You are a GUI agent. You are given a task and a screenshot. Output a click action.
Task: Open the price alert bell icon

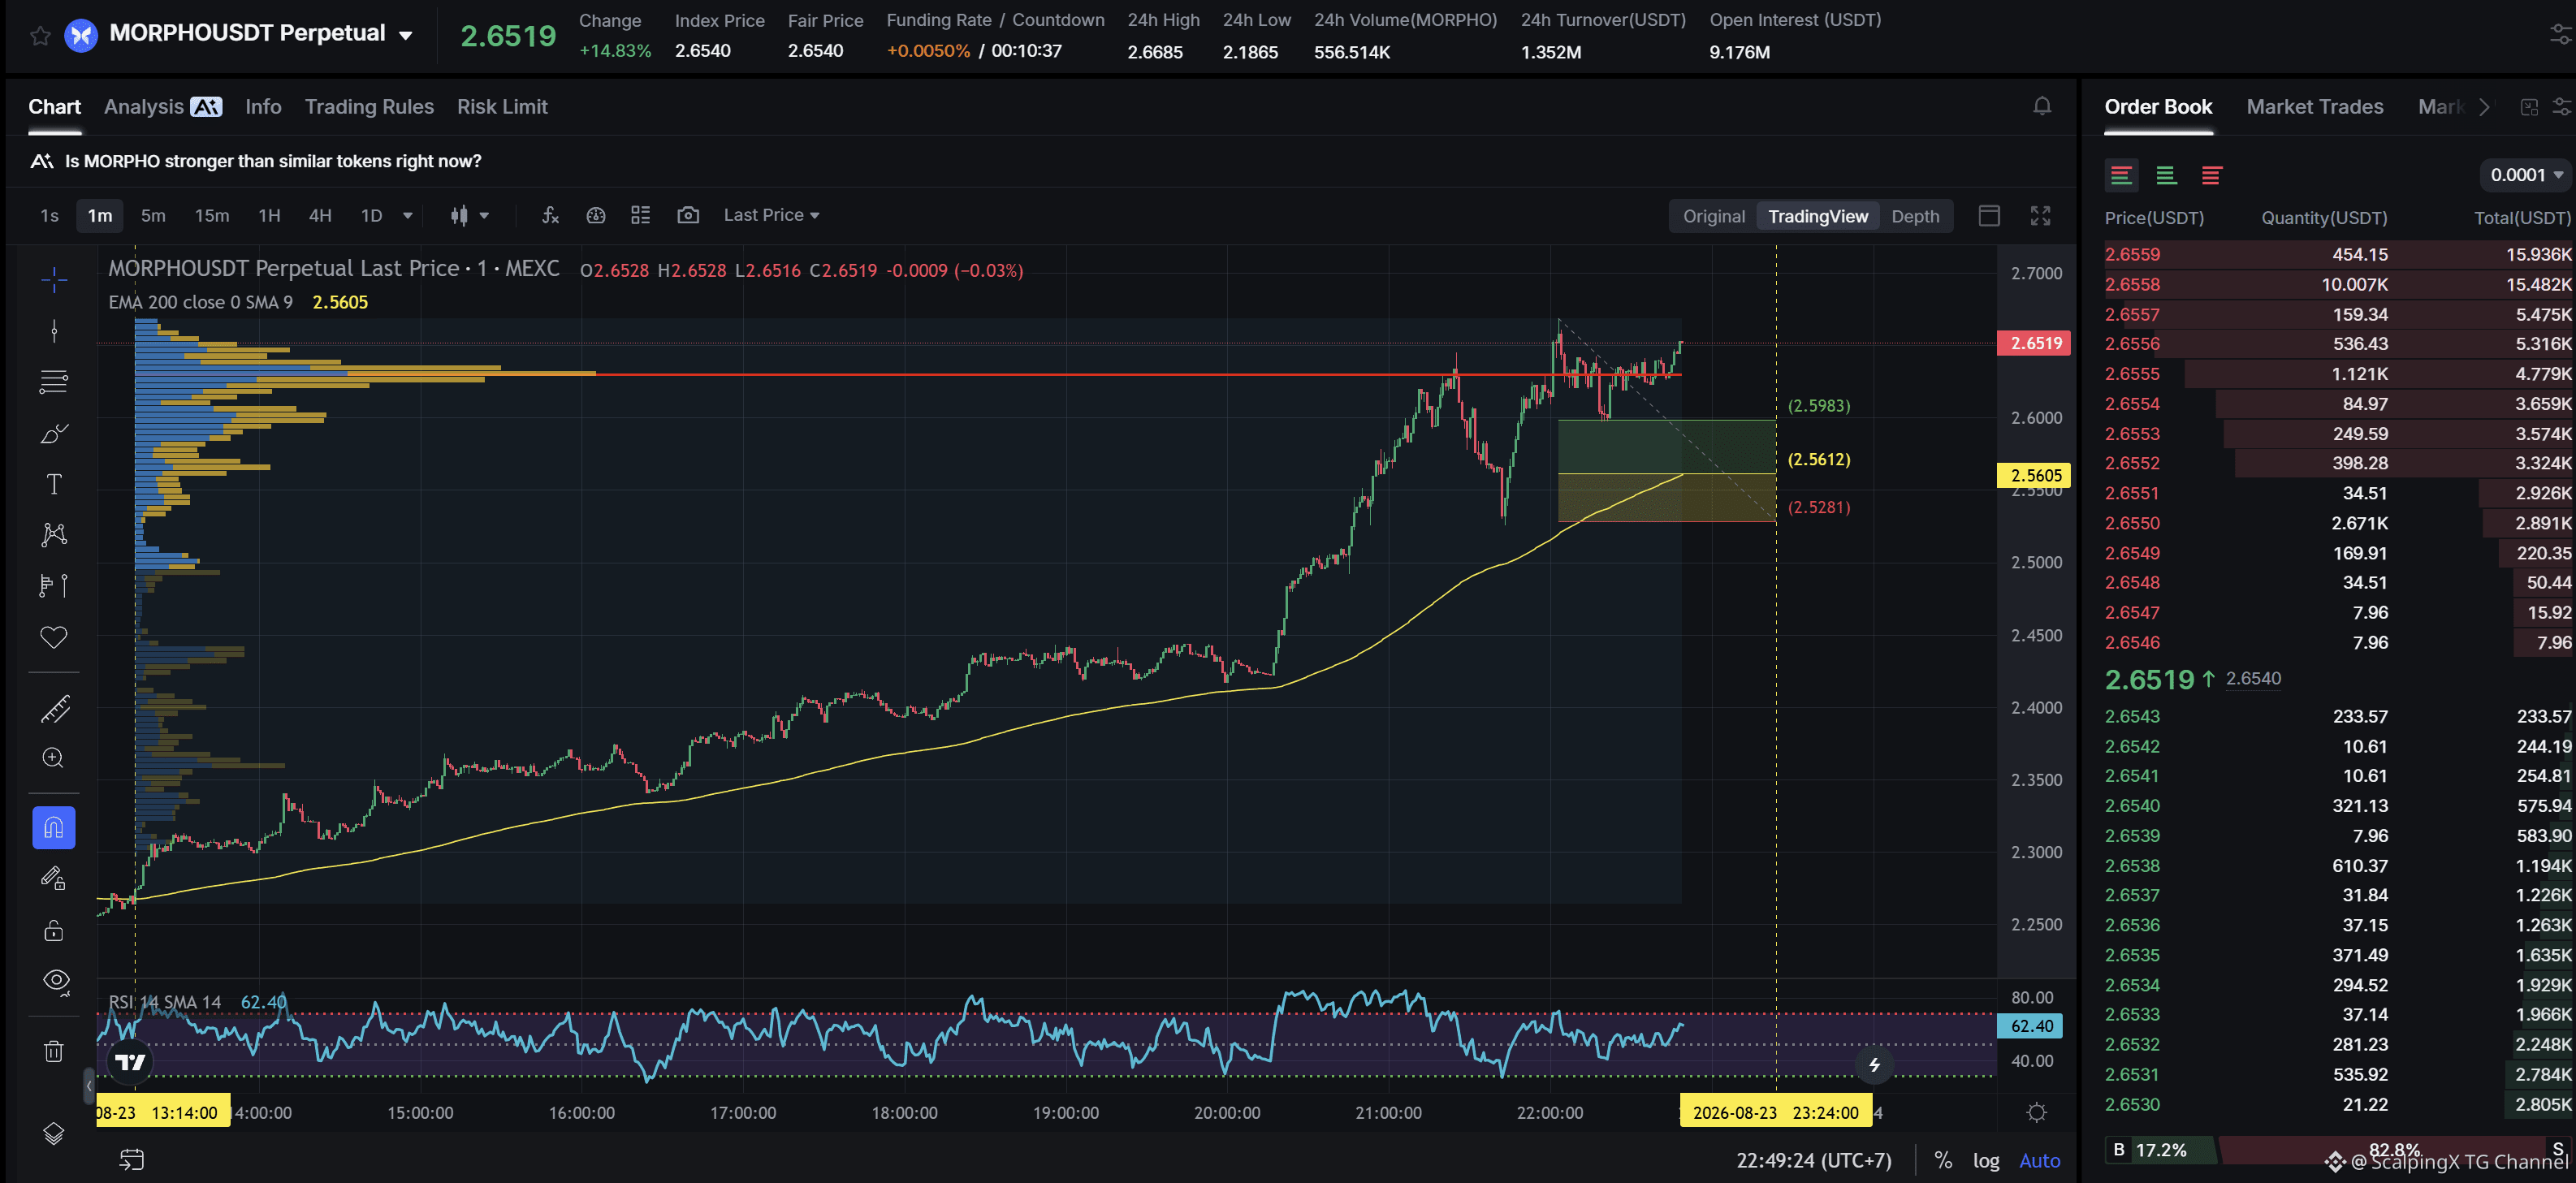tap(2042, 106)
